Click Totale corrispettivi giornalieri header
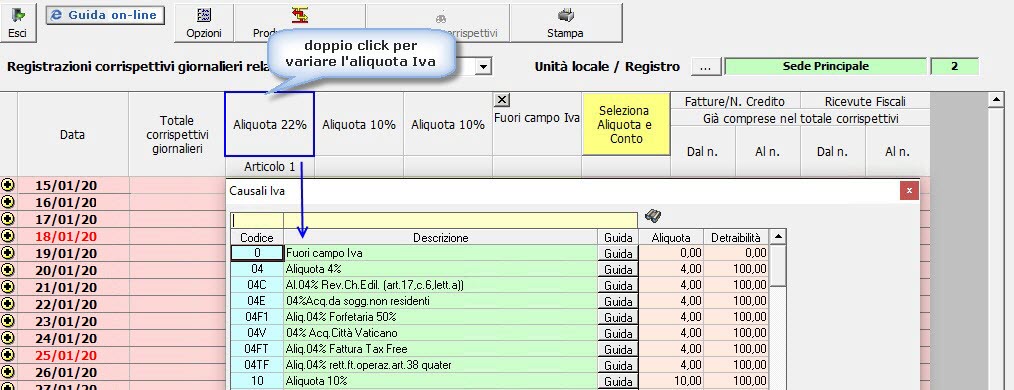Viewport: 1014px width, 390px height. [x=177, y=135]
